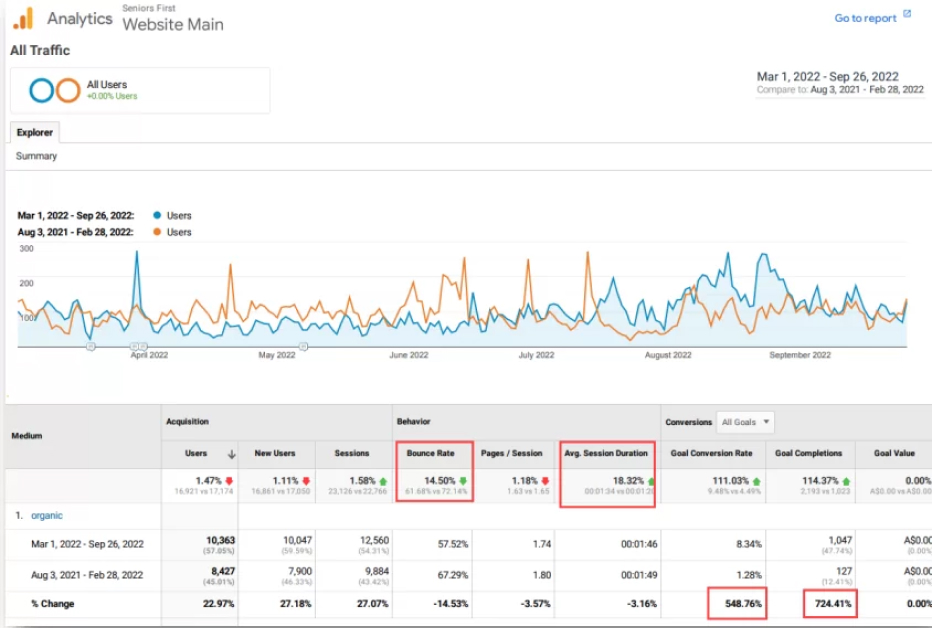
Task: Follow the Go to report link
Action: pyautogui.click(x=865, y=18)
